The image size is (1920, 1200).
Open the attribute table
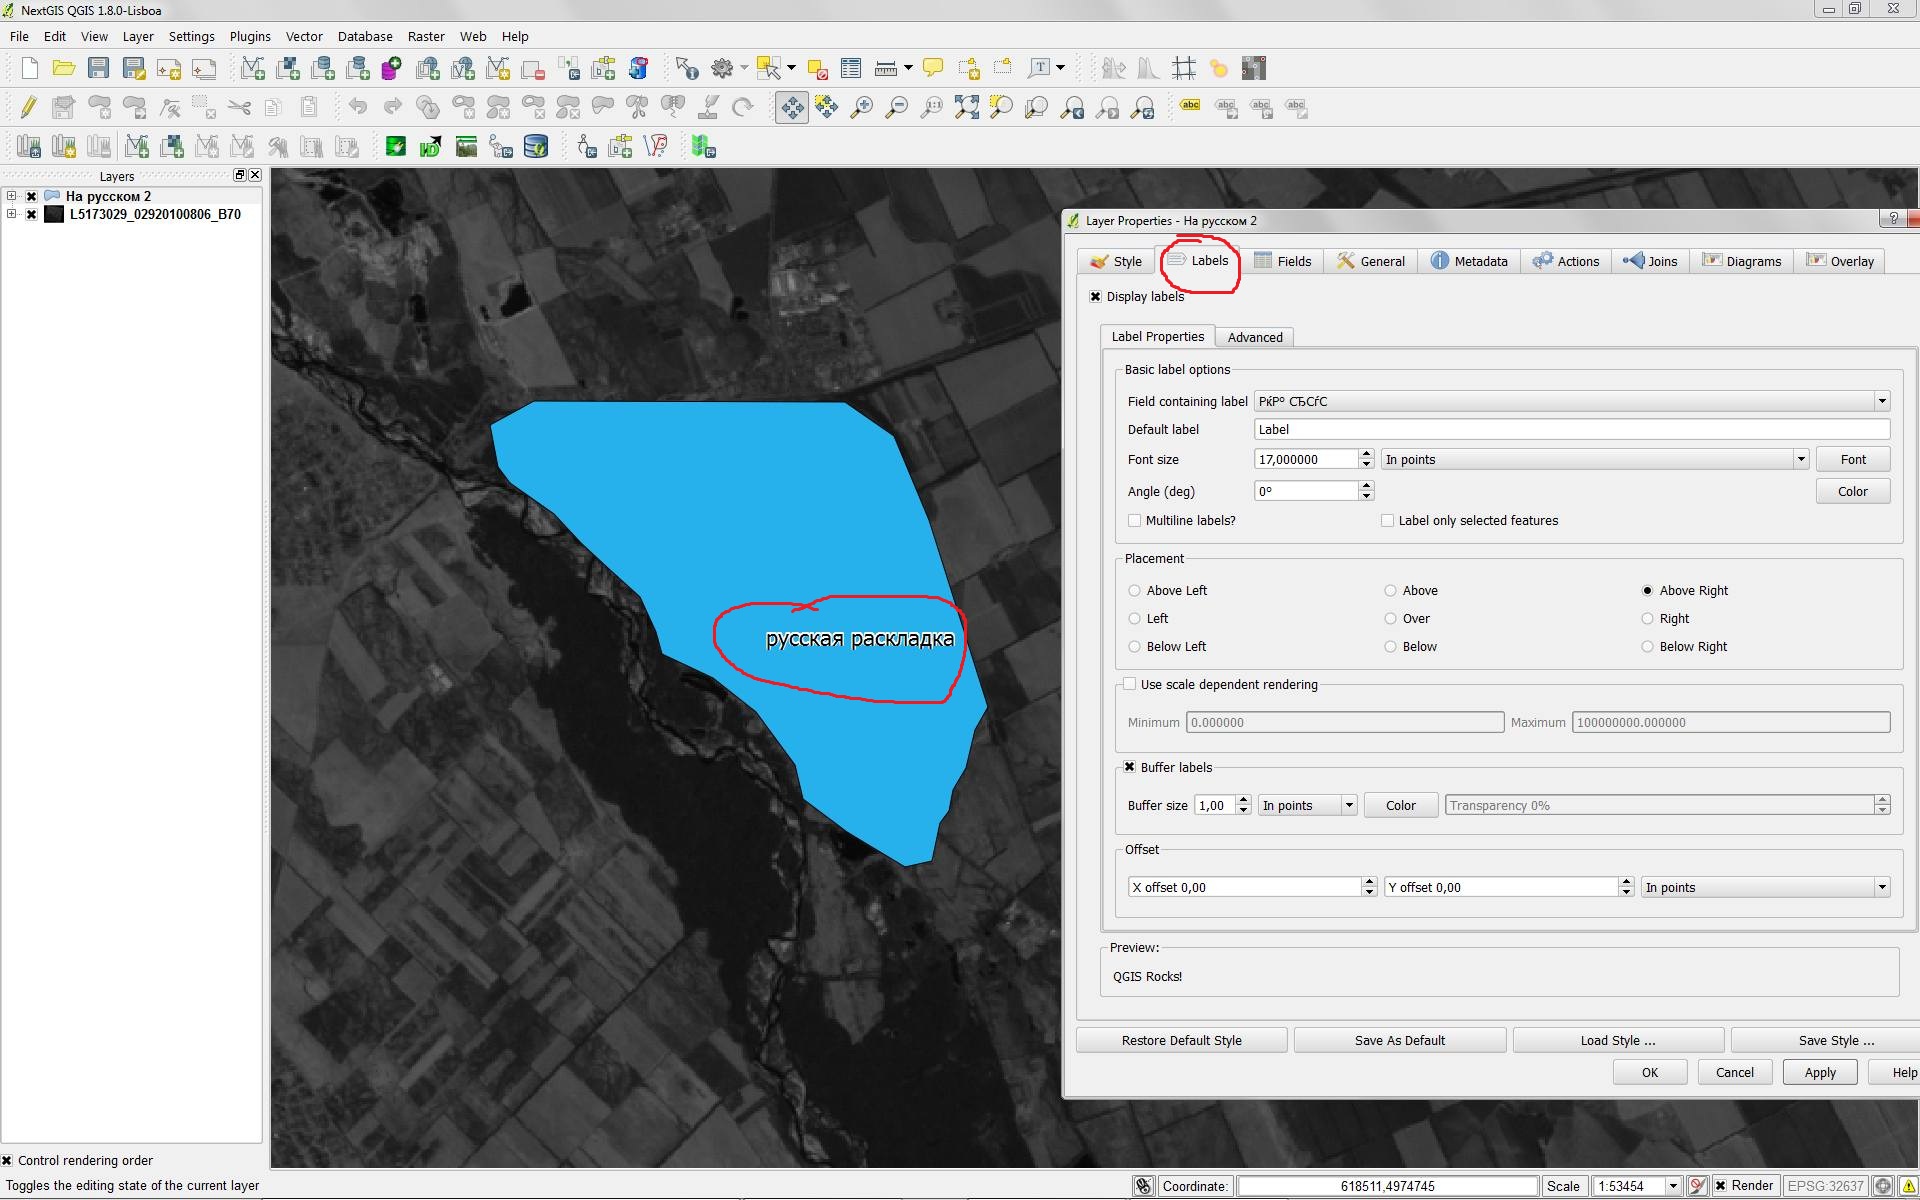pyautogui.click(x=851, y=68)
